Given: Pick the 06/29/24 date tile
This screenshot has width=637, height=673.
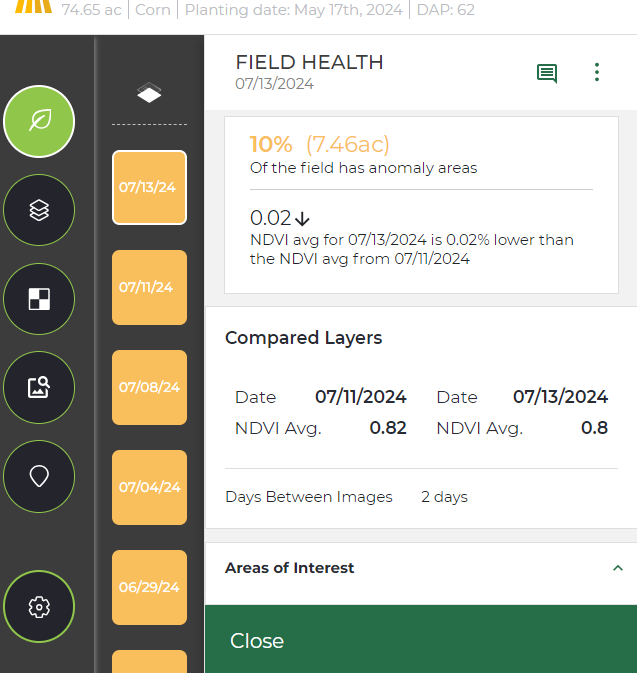Looking at the screenshot, I should pos(149,587).
